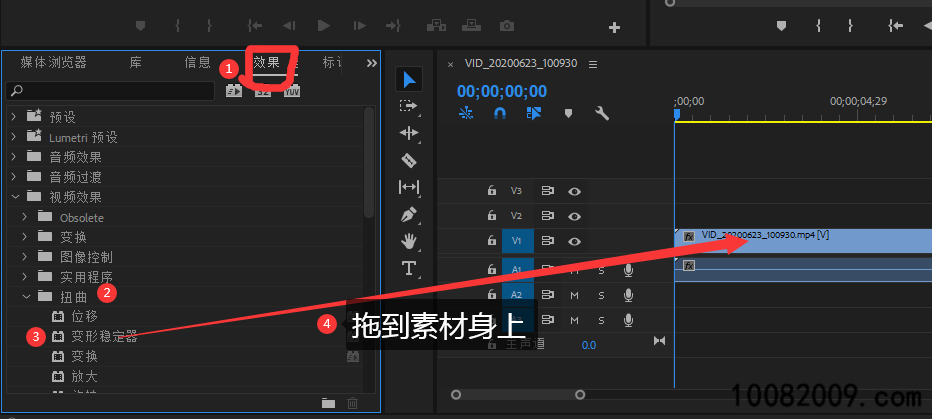Solo audio track A1
Image resolution: width=932 pixels, height=419 pixels.
(601, 271)
